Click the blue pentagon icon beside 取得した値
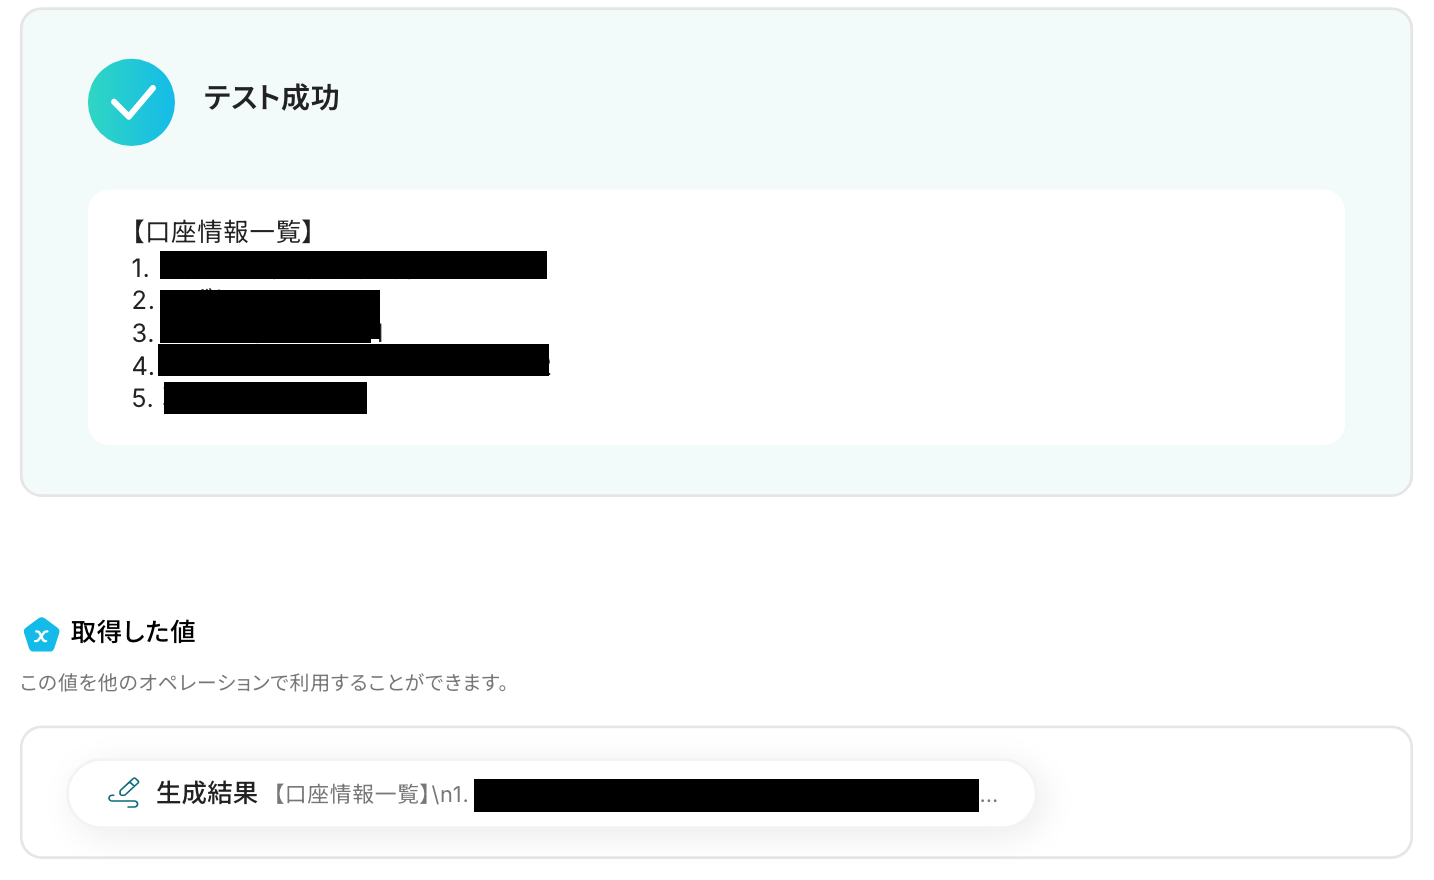 (x=41, y=634)
